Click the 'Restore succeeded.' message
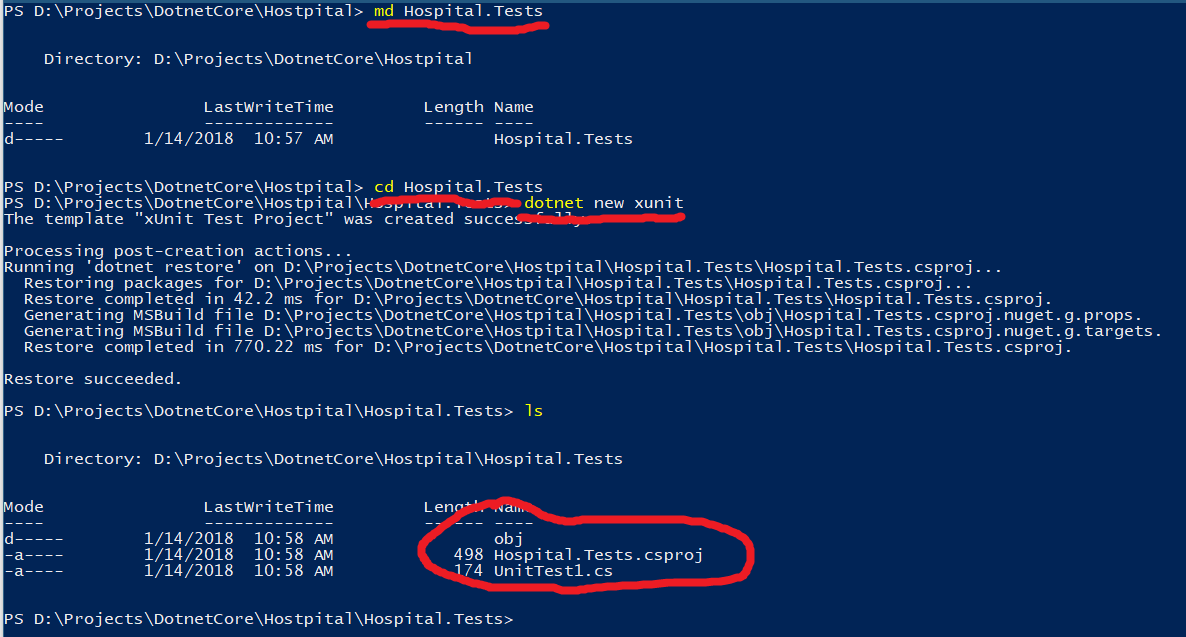Image resolution: width=1186 pixels, height=637 pixels. (93, 379)
